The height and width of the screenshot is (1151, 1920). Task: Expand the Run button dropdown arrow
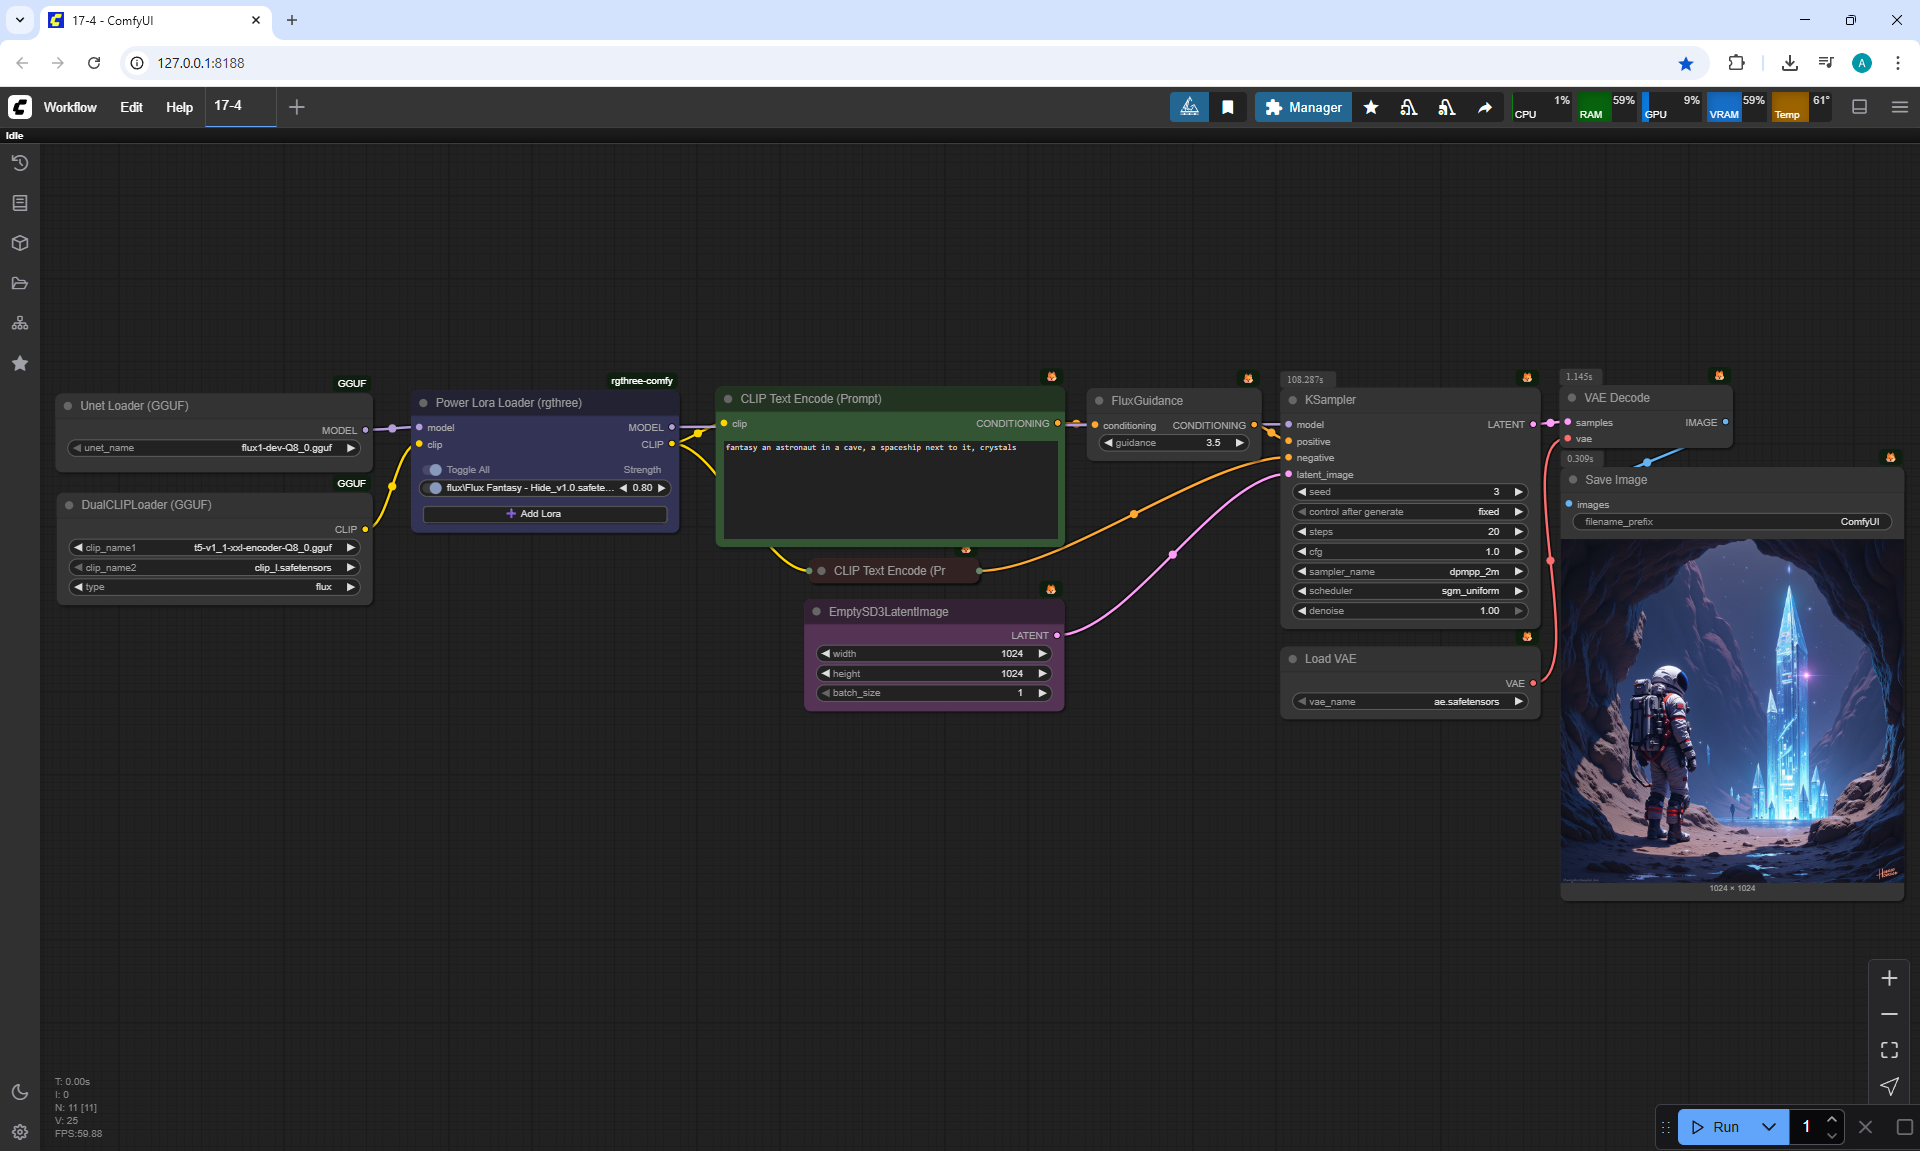(1768, 1127)
